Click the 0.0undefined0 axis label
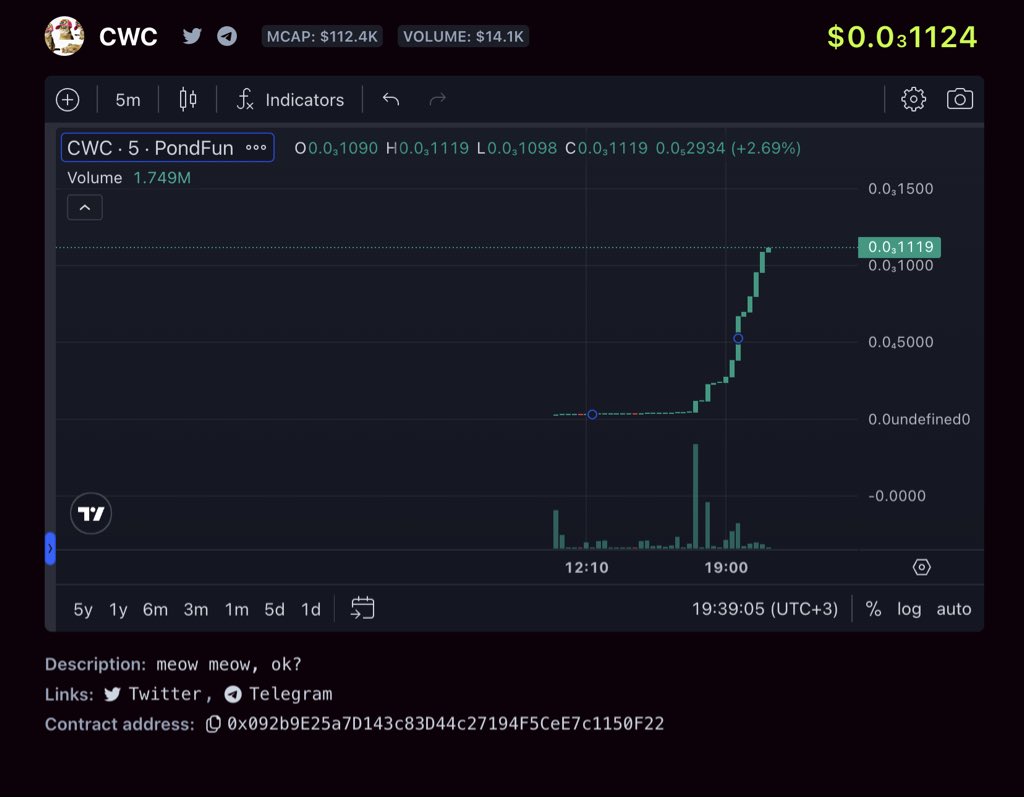Viewport: 1024px width, 797px height. [x=919, y=419]
